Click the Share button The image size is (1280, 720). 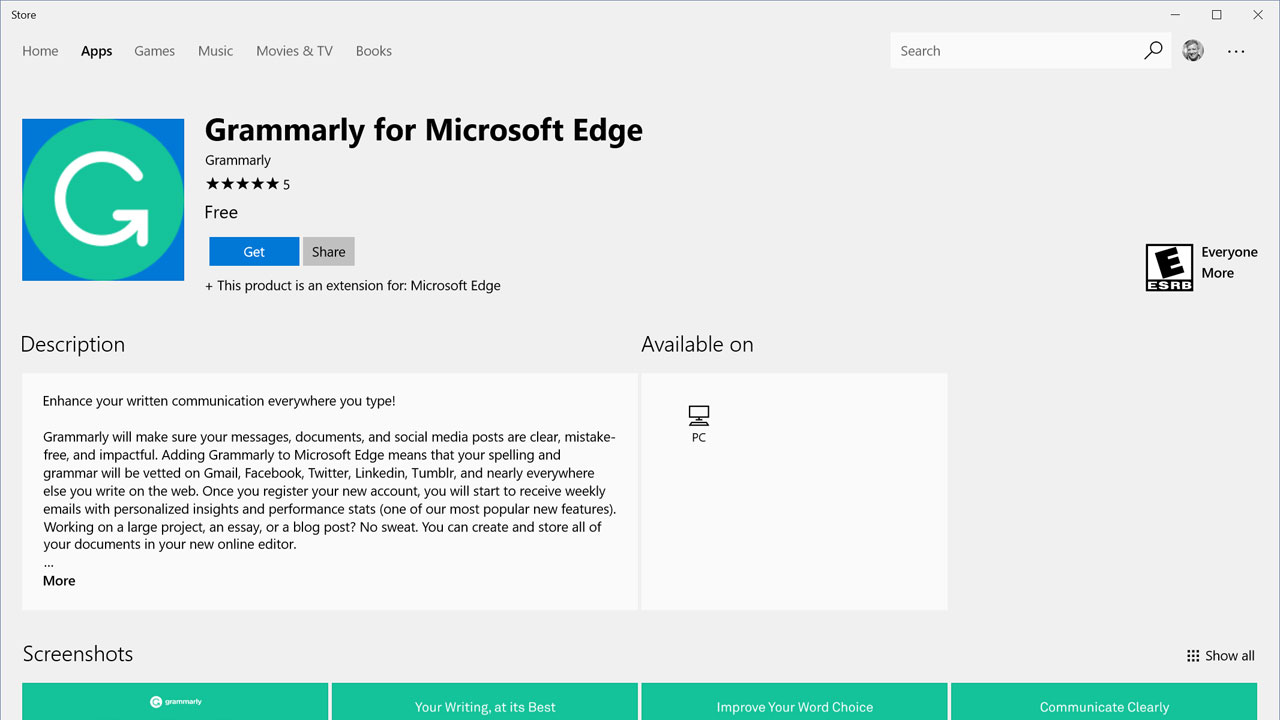coord(328,251)
